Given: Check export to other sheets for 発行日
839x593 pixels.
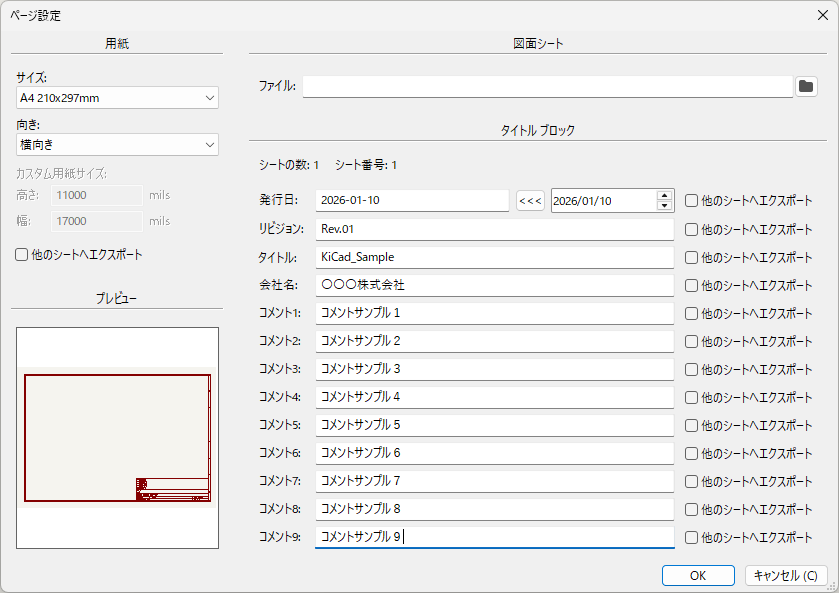Looking at the screenshot, I should tap(692, 201).
